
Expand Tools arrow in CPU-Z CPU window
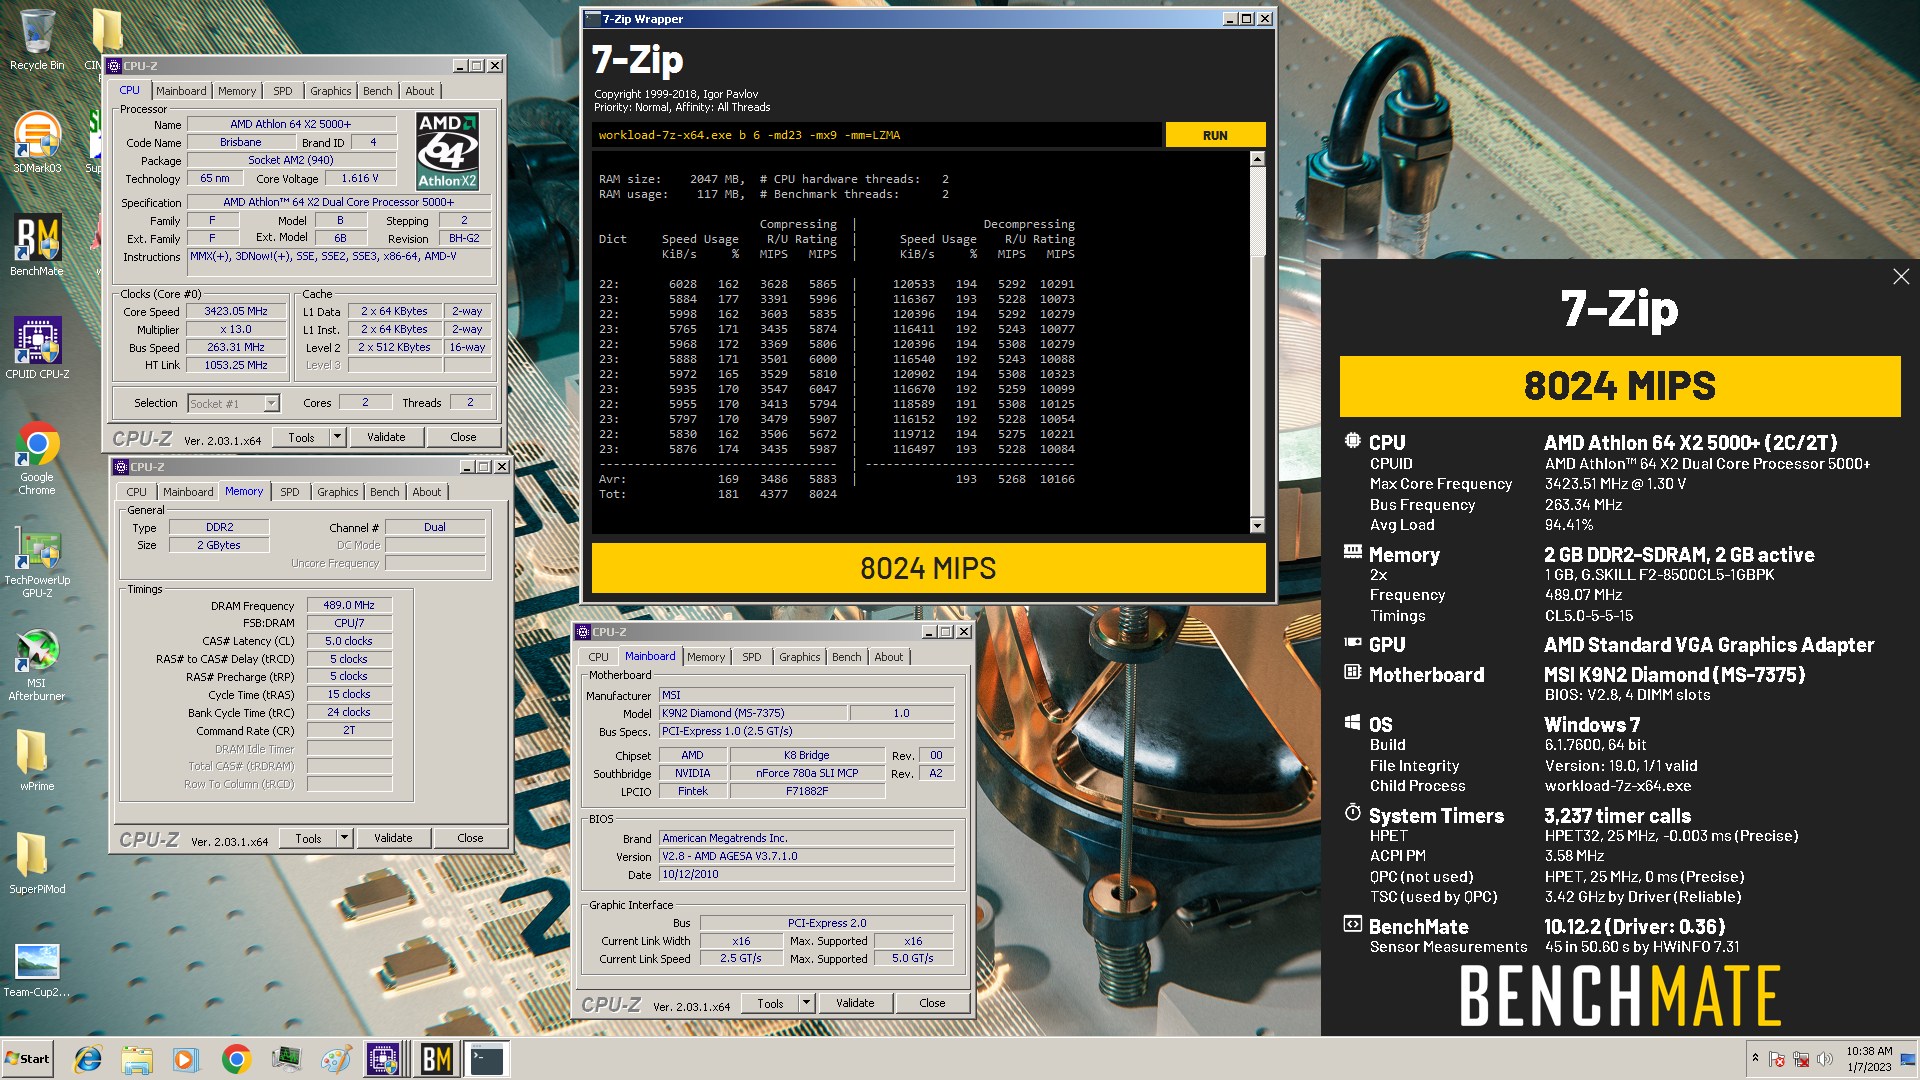pyautogui.click(x=337, y=437)
